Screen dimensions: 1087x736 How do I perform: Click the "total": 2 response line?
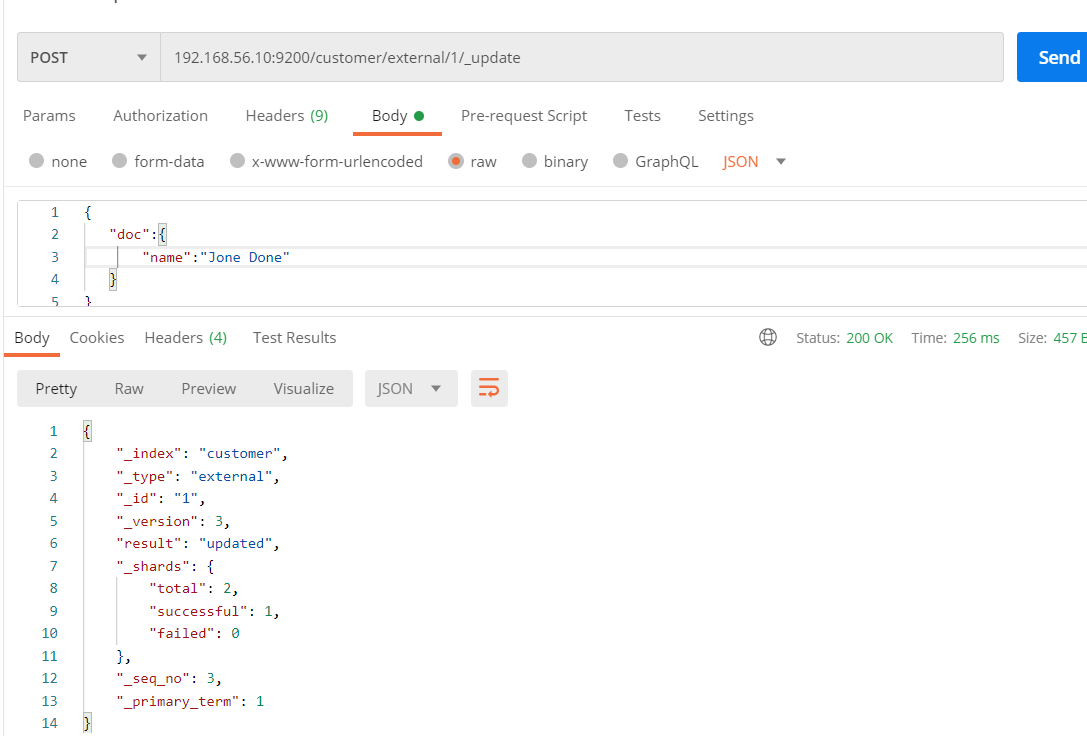tap(193, 588)
